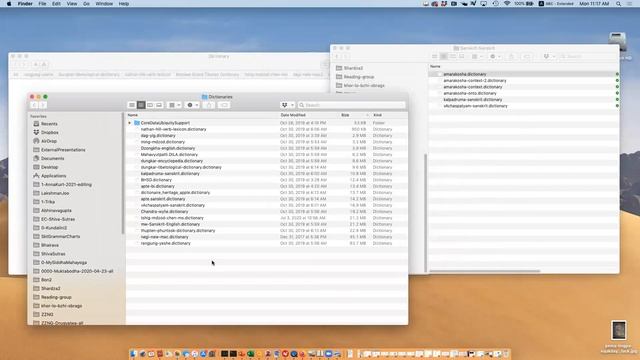Go forward in Dictionaries window
Viewport: 640px width, 360px height.
(x=43, y=105)
